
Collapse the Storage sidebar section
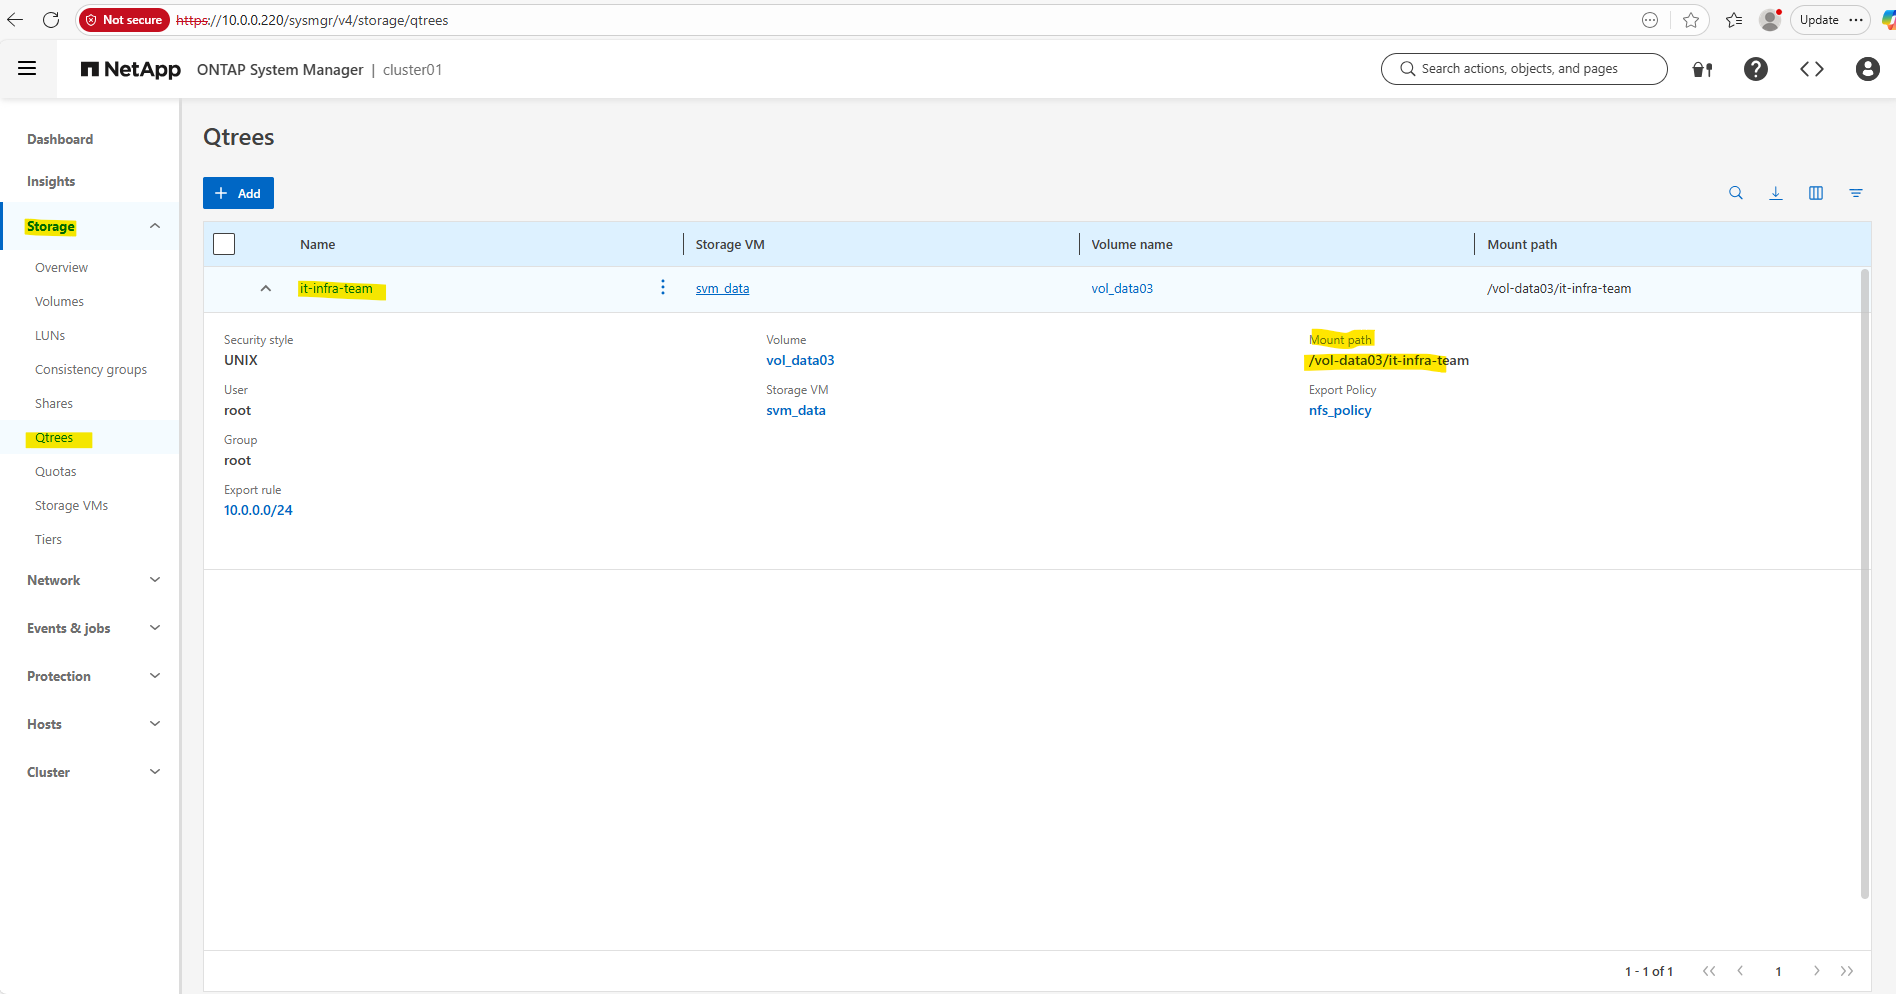tap(155, 226)
